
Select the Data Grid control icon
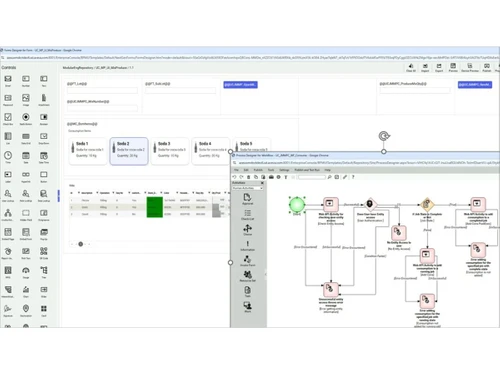tap(26, 136)
